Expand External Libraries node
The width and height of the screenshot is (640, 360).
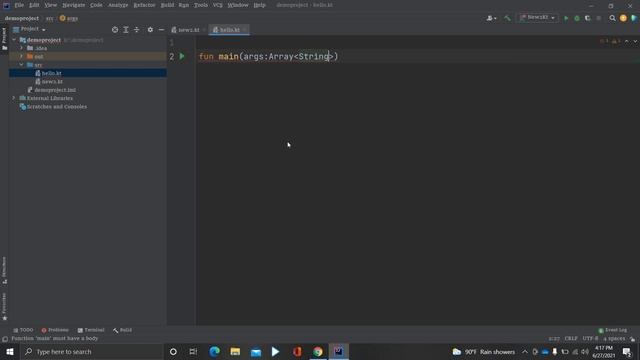pyautogui.click(x=14, y=98)
